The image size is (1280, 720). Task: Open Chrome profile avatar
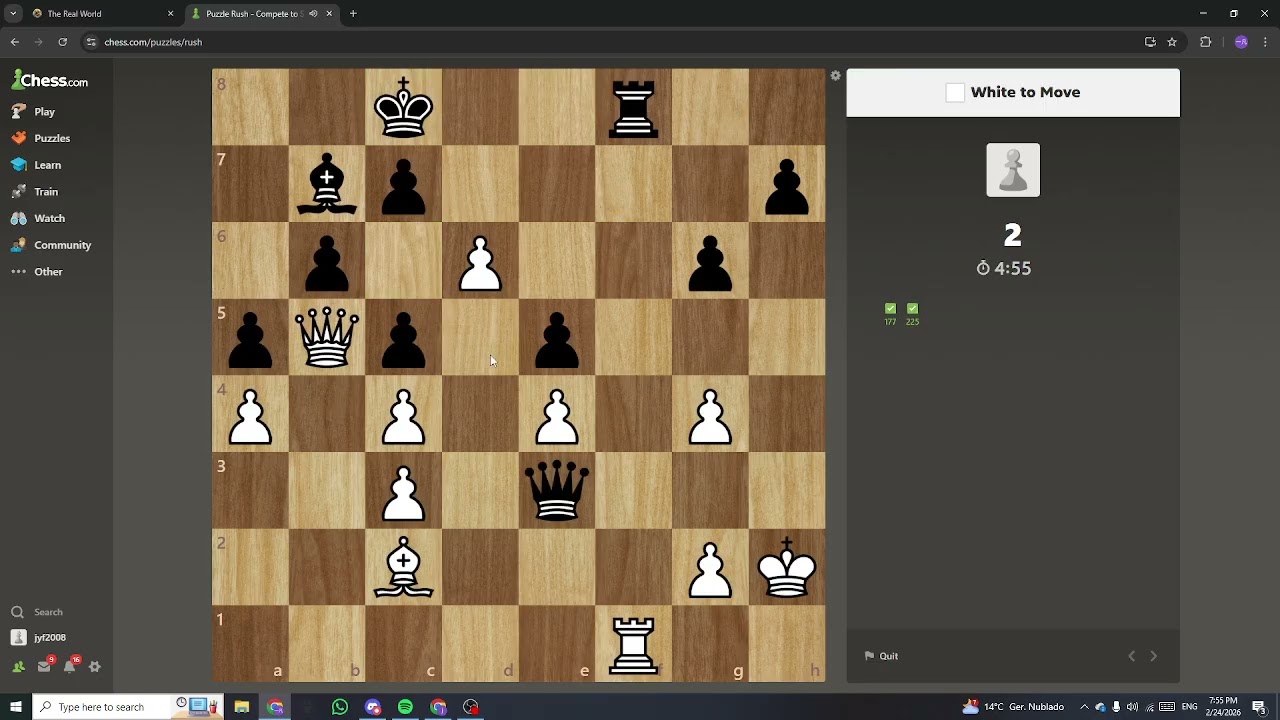(1241, 42)
